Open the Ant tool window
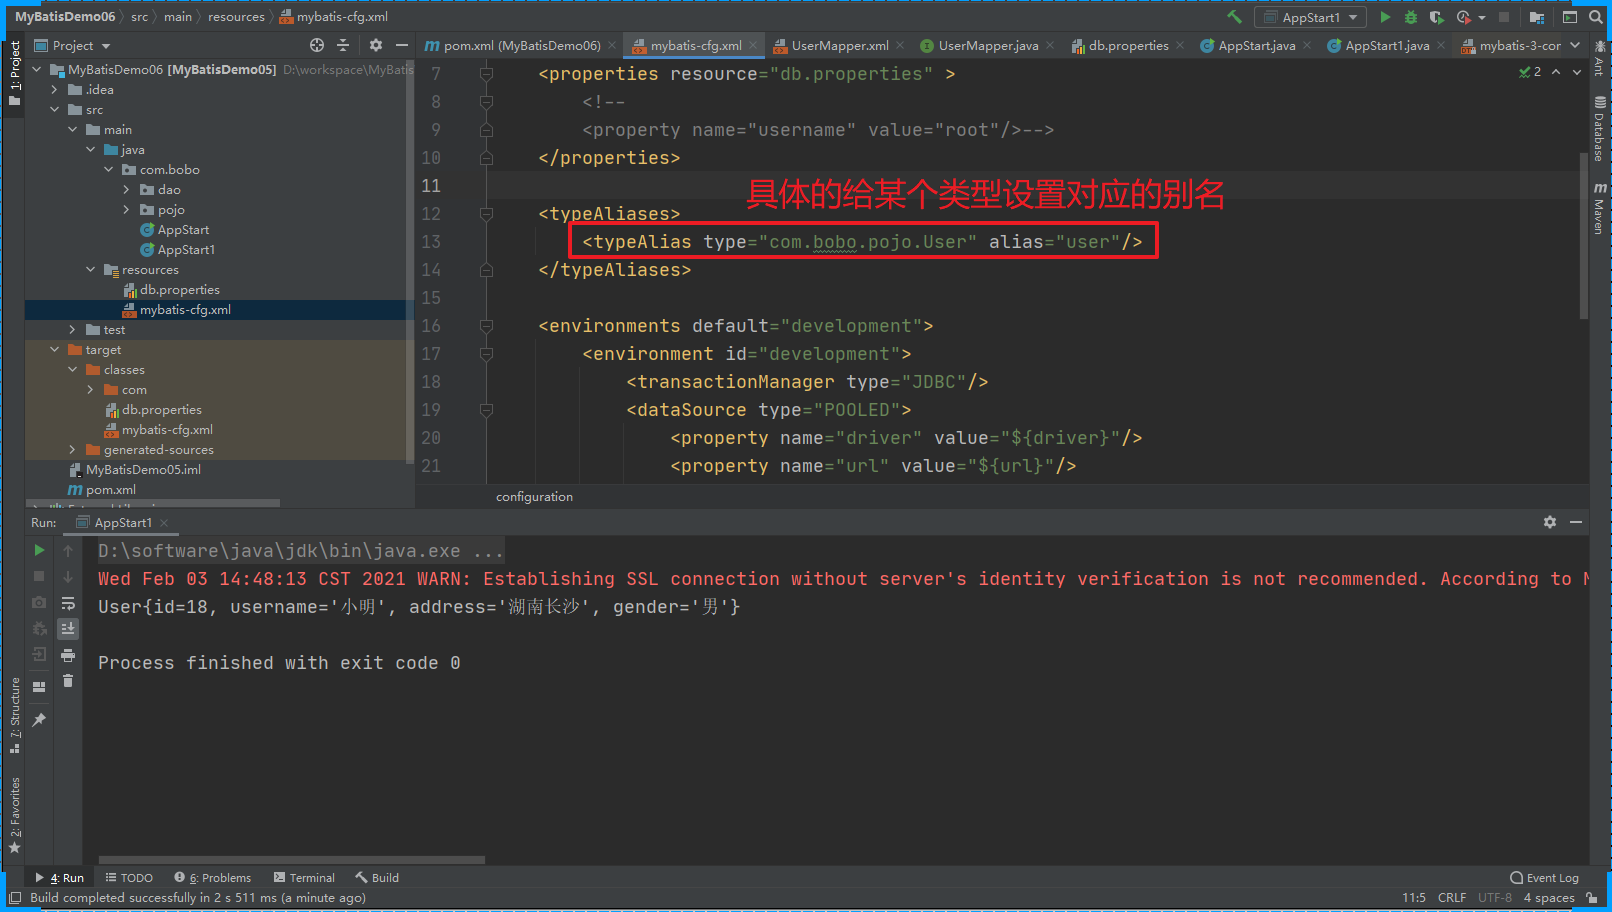Image resolution: width=1612 pixels, height=912 pixels. (x=1600, y=60)
